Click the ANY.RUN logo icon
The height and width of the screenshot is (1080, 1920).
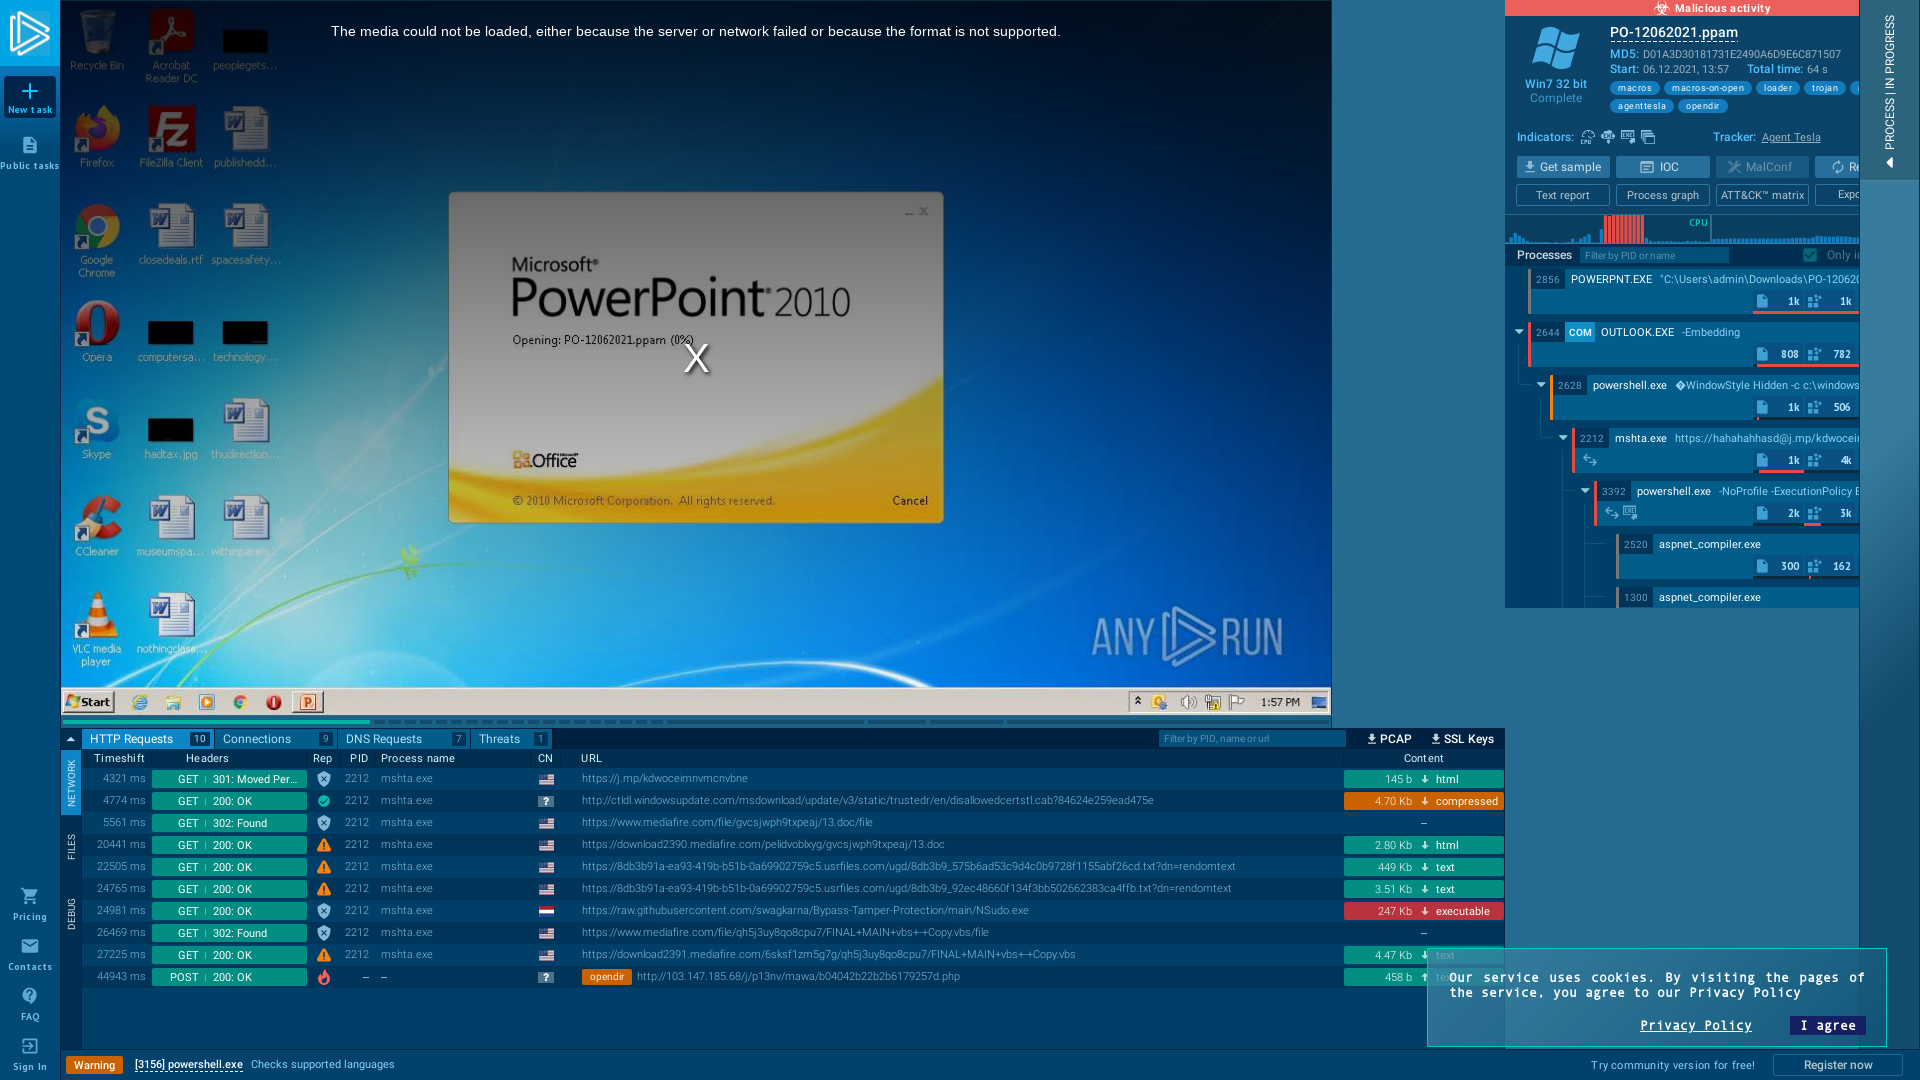30,34
